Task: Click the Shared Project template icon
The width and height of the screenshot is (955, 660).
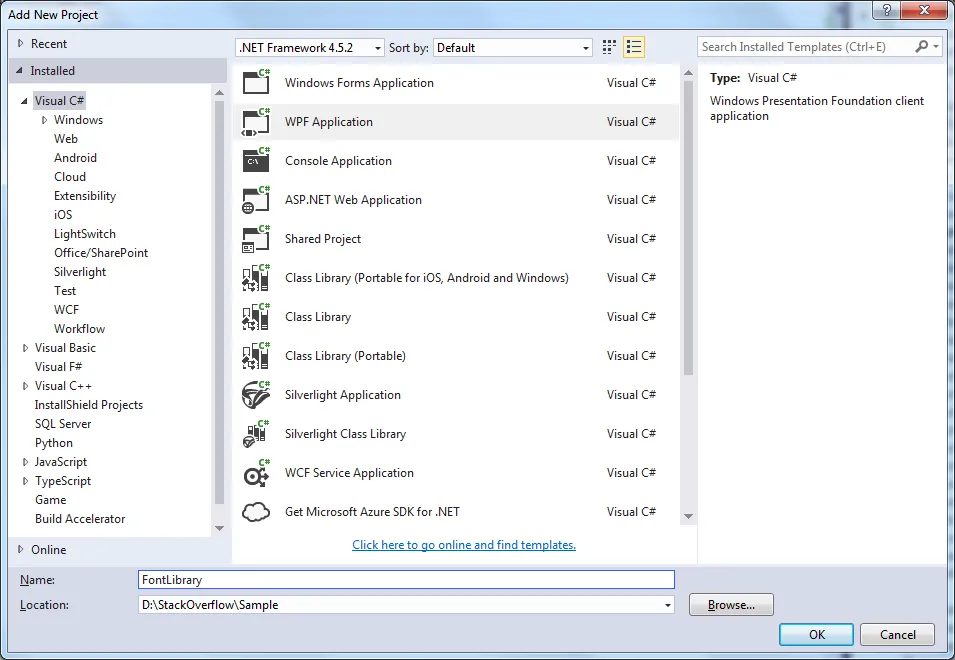Action: pos(256,238)
